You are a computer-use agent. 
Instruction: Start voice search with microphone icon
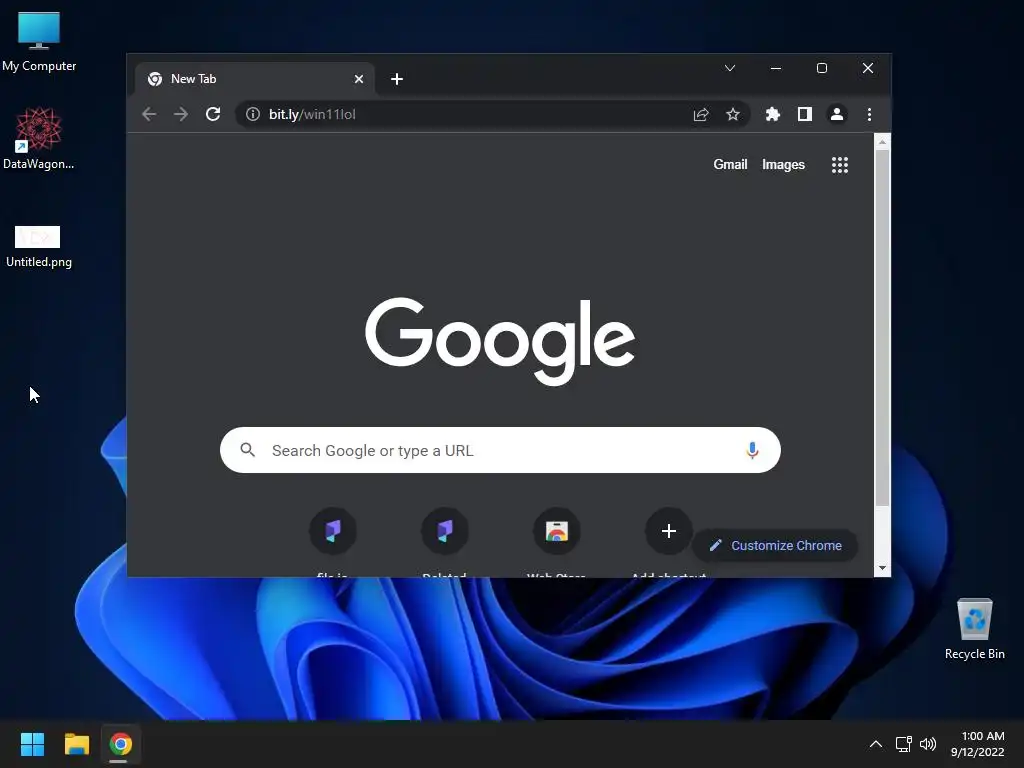point(752,450)
